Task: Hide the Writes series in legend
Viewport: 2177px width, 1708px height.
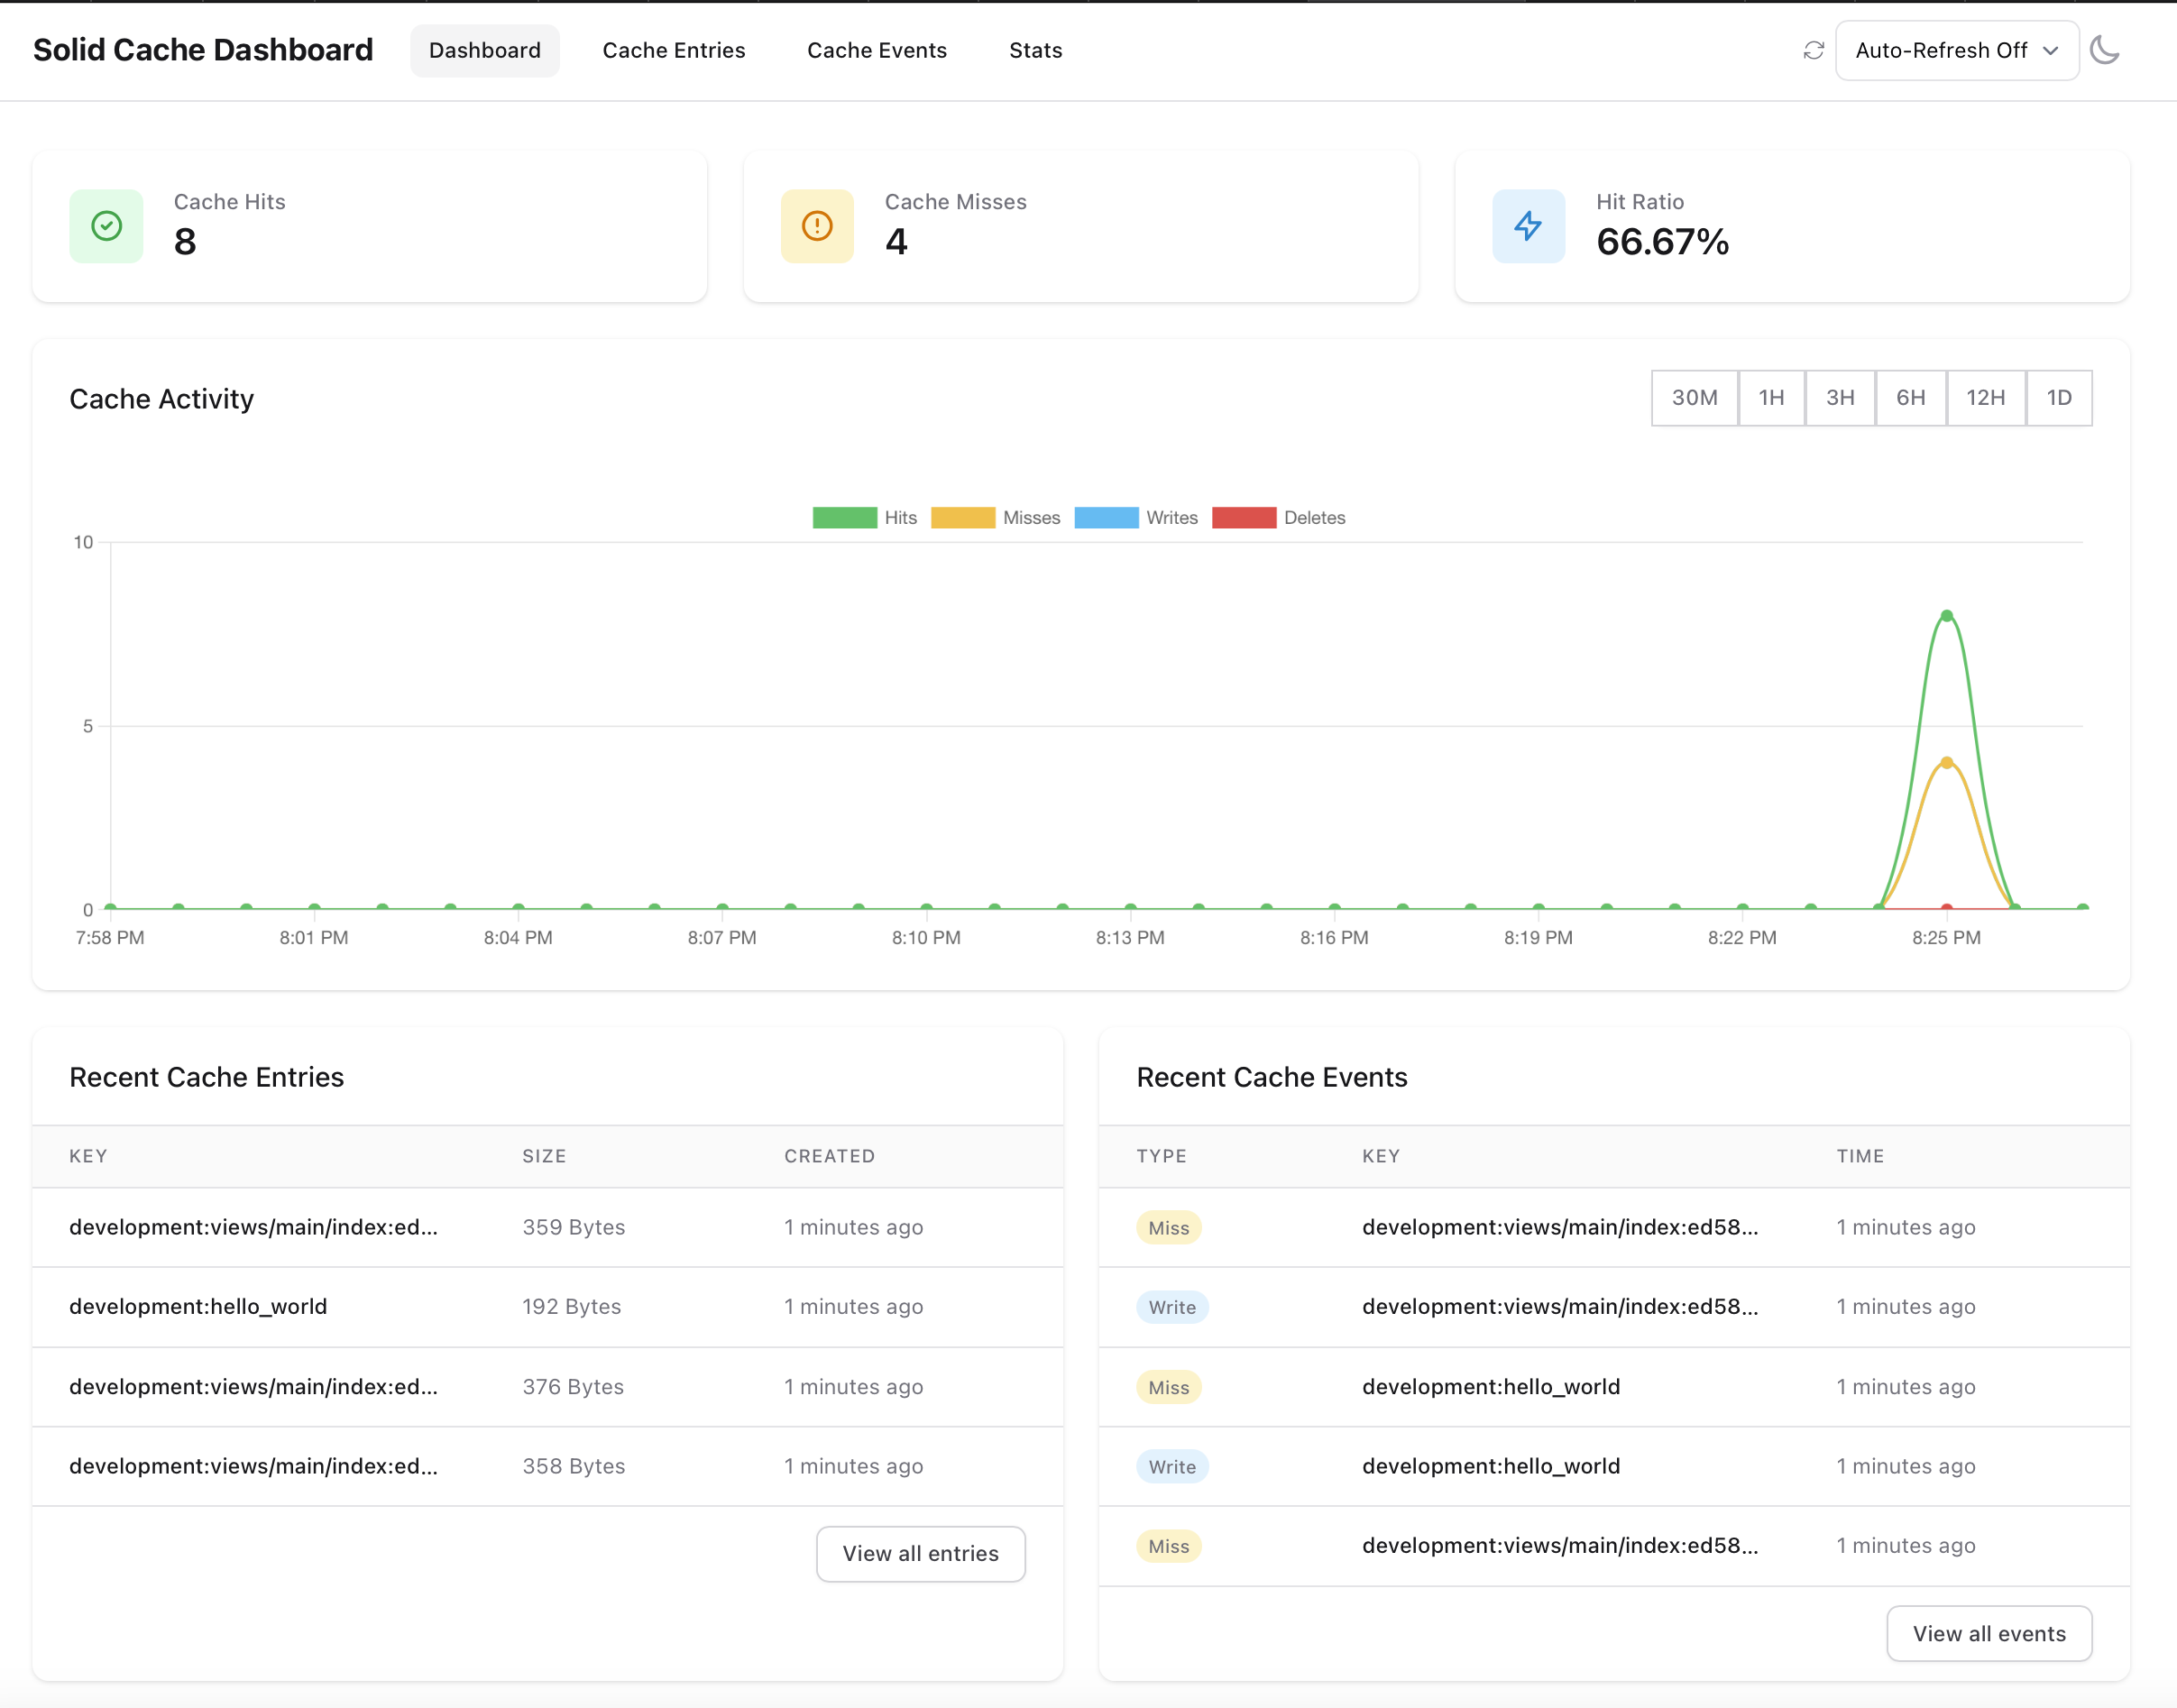Action: click(x=1106, y=518)
